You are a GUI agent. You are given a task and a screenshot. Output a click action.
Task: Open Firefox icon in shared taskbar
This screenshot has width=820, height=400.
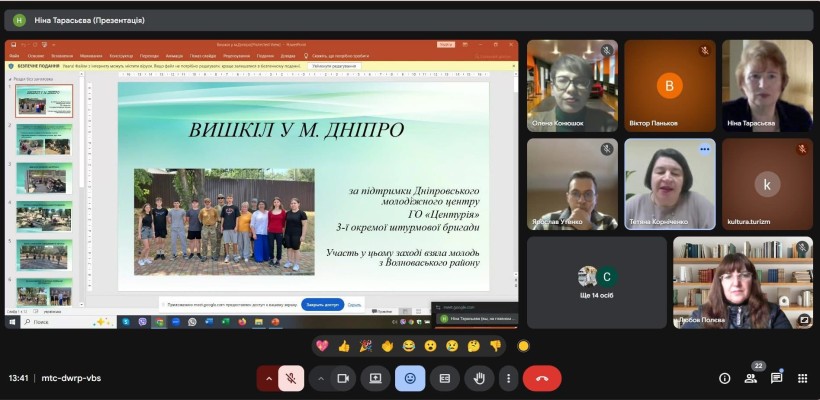242,322
